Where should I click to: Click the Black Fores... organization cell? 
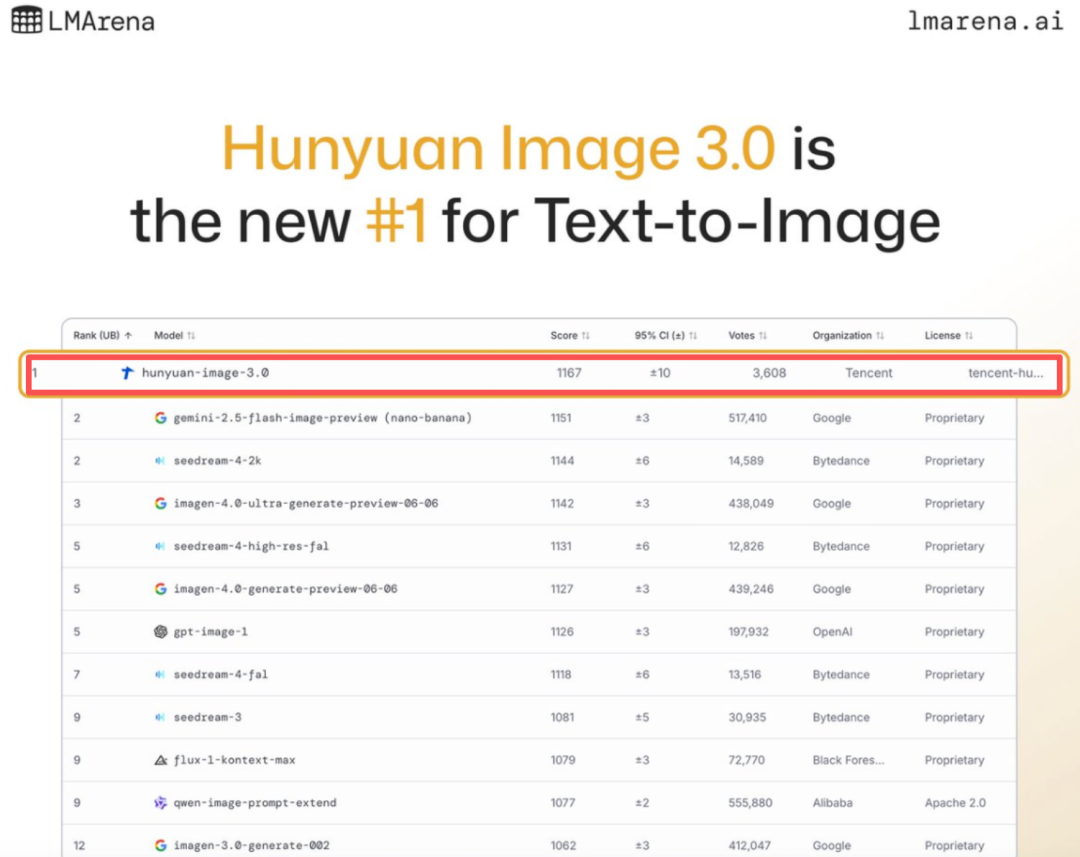pos(848,760)
